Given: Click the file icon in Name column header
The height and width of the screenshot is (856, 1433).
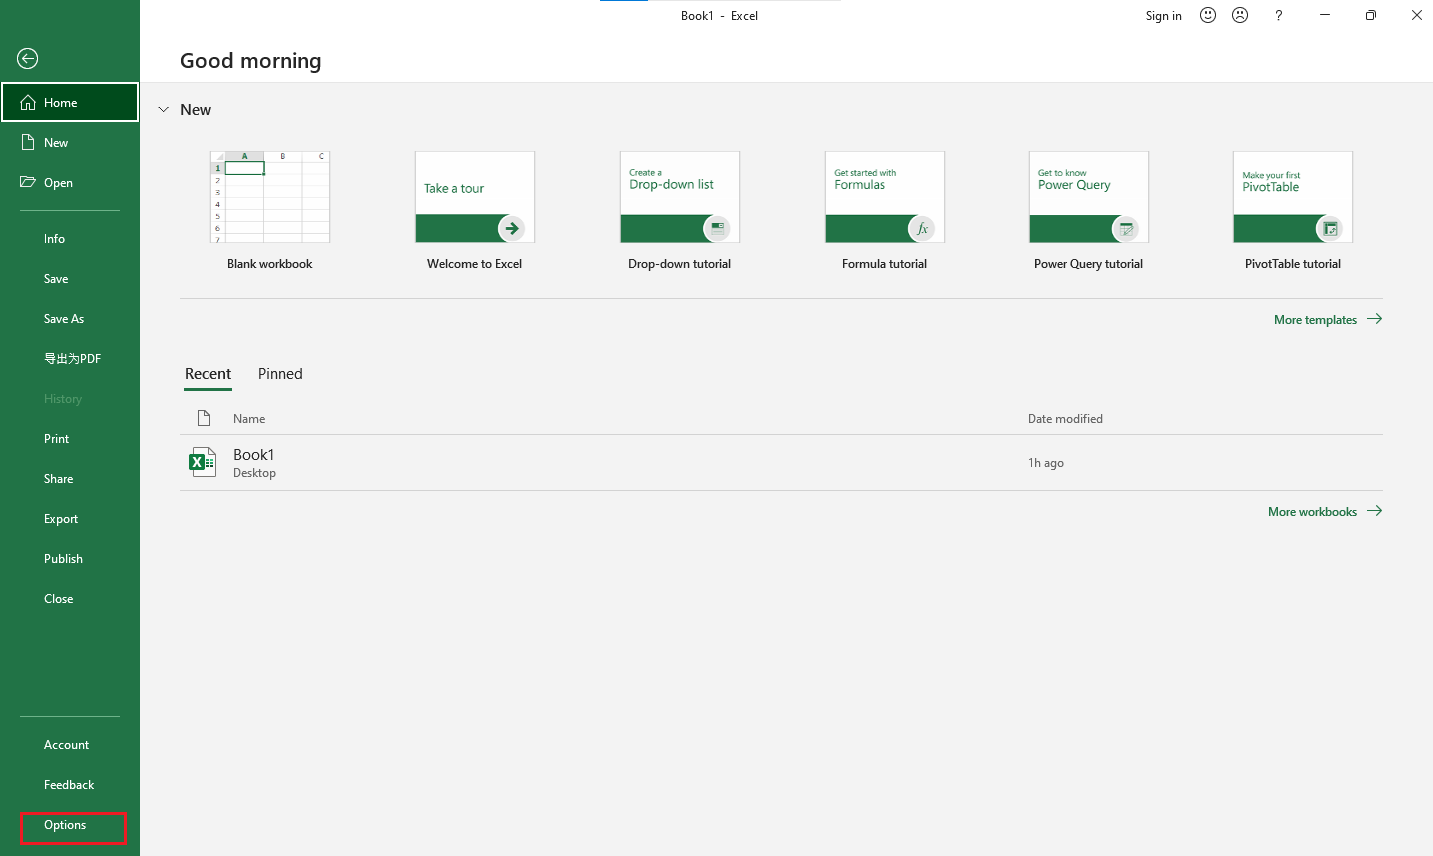Looking at the screenshot, I should tap(204, 418).
